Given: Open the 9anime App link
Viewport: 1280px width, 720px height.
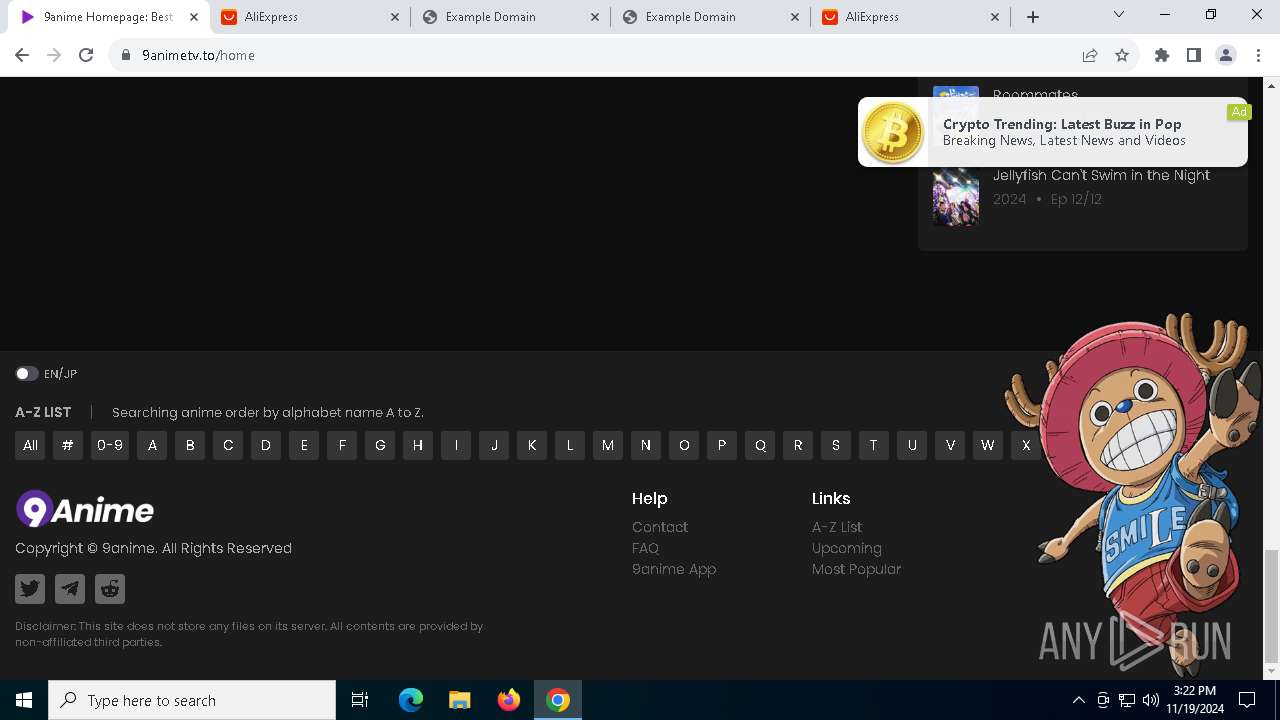Looking at the screenshot, I should [x=674, y=569].
